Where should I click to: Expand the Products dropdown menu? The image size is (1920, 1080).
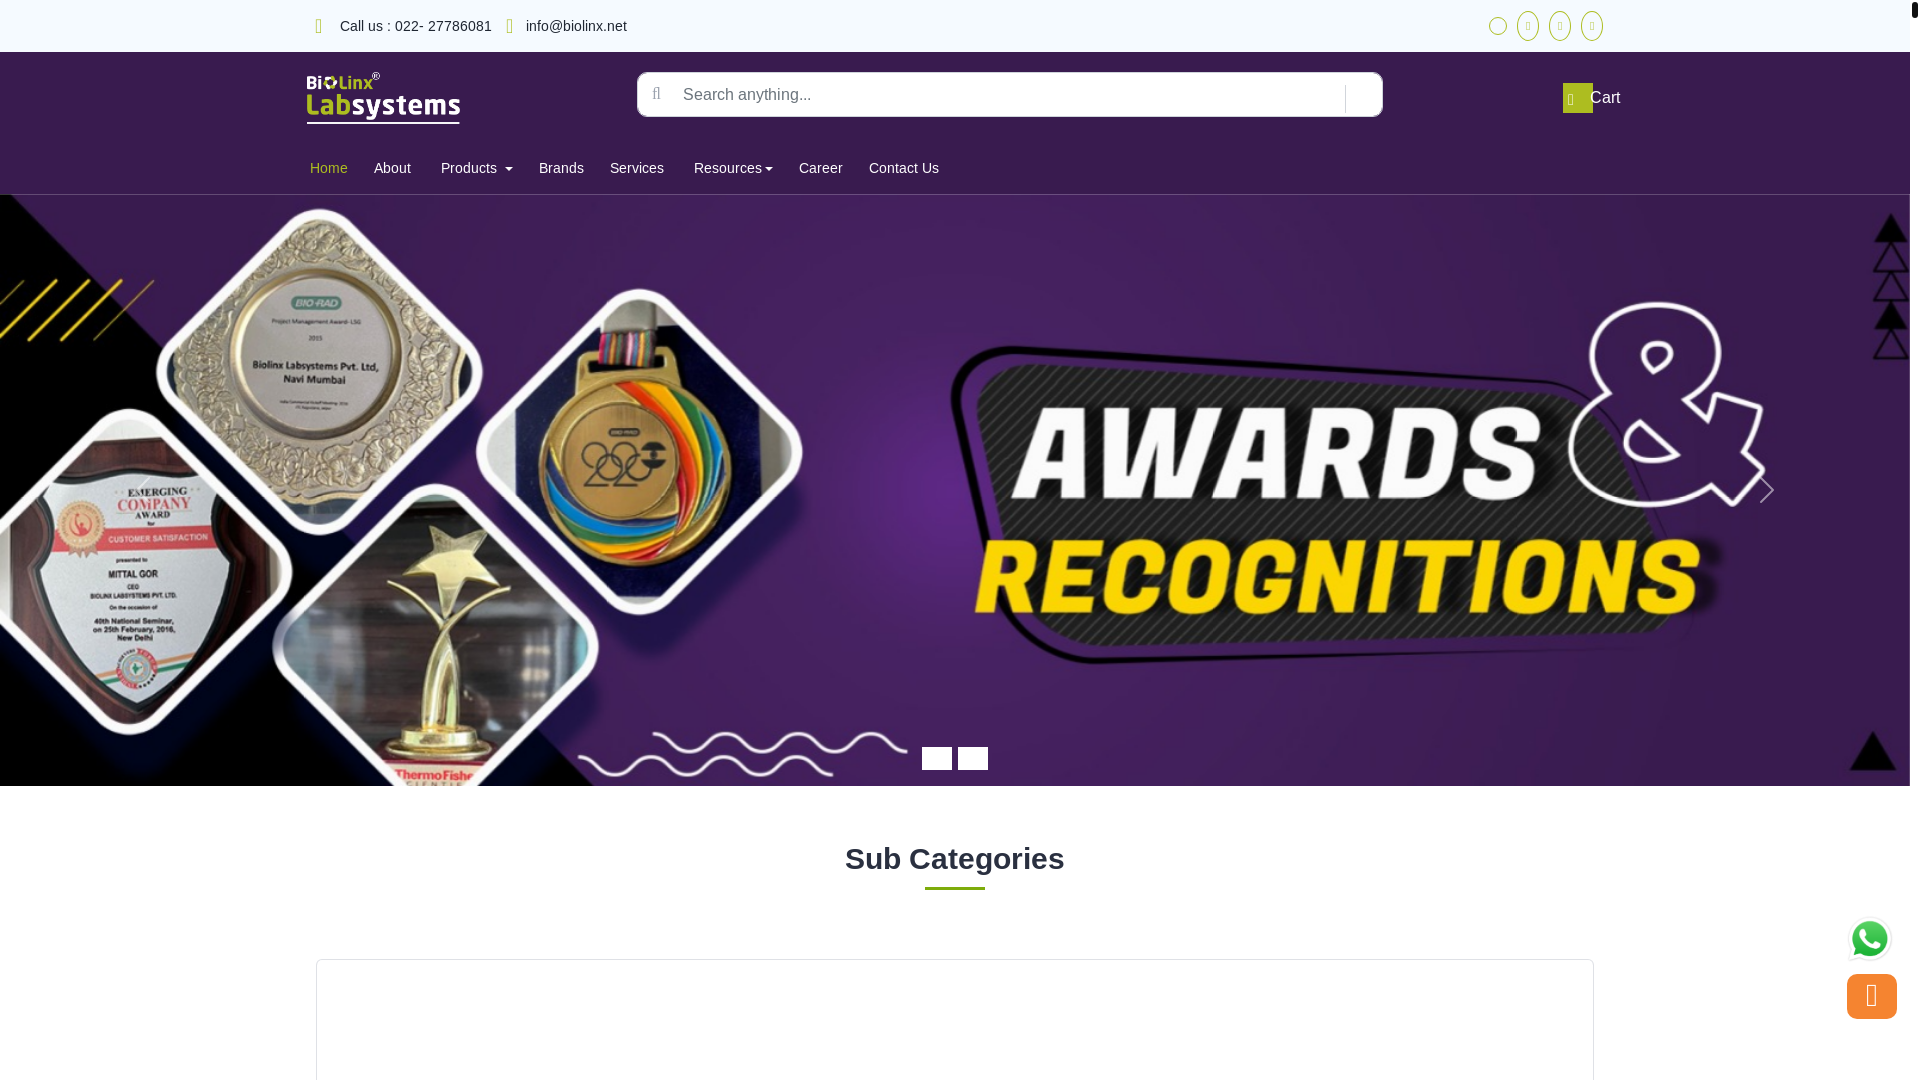(476, 168)
